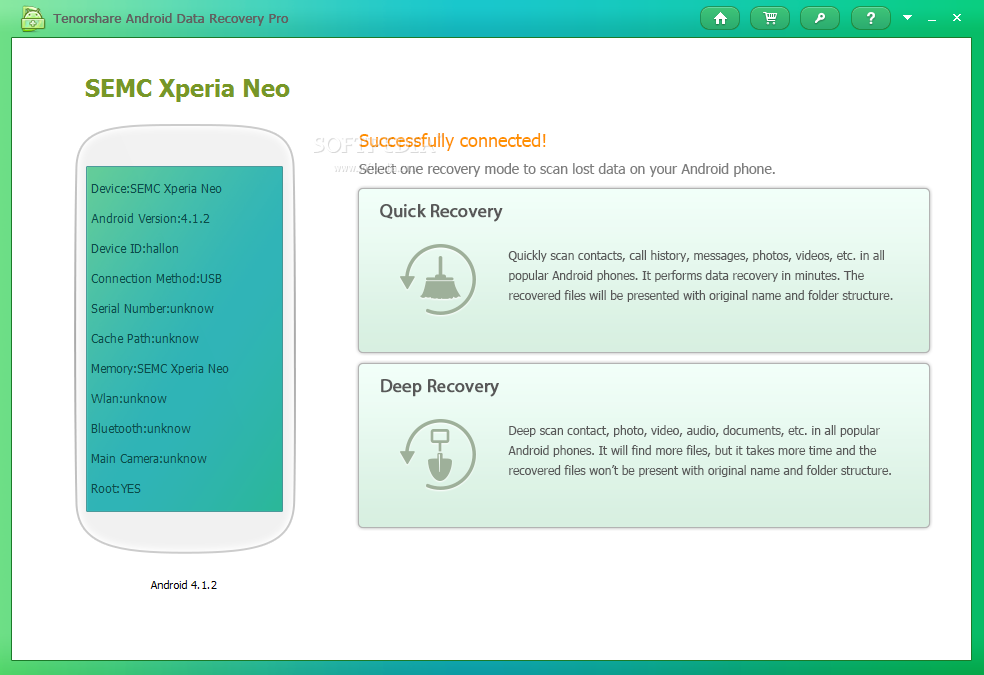Minimize the Tenorshare window
Screen dimensions: 984x675
tap(932, 19)
